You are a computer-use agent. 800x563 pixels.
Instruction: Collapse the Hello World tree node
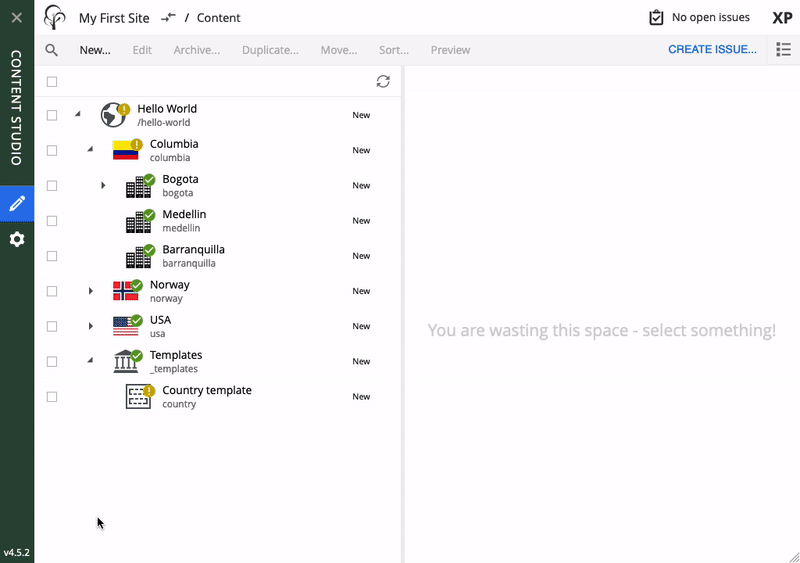78,114
